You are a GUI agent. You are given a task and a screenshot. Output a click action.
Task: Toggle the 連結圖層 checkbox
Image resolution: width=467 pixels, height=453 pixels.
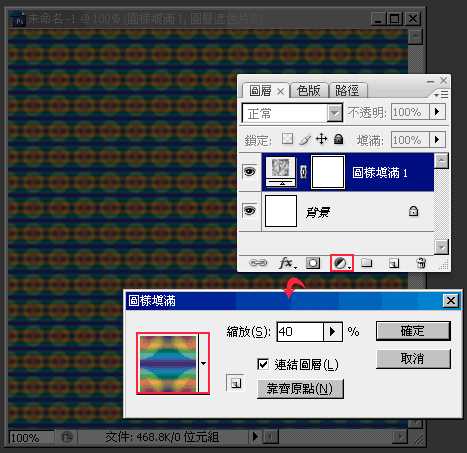263,364
